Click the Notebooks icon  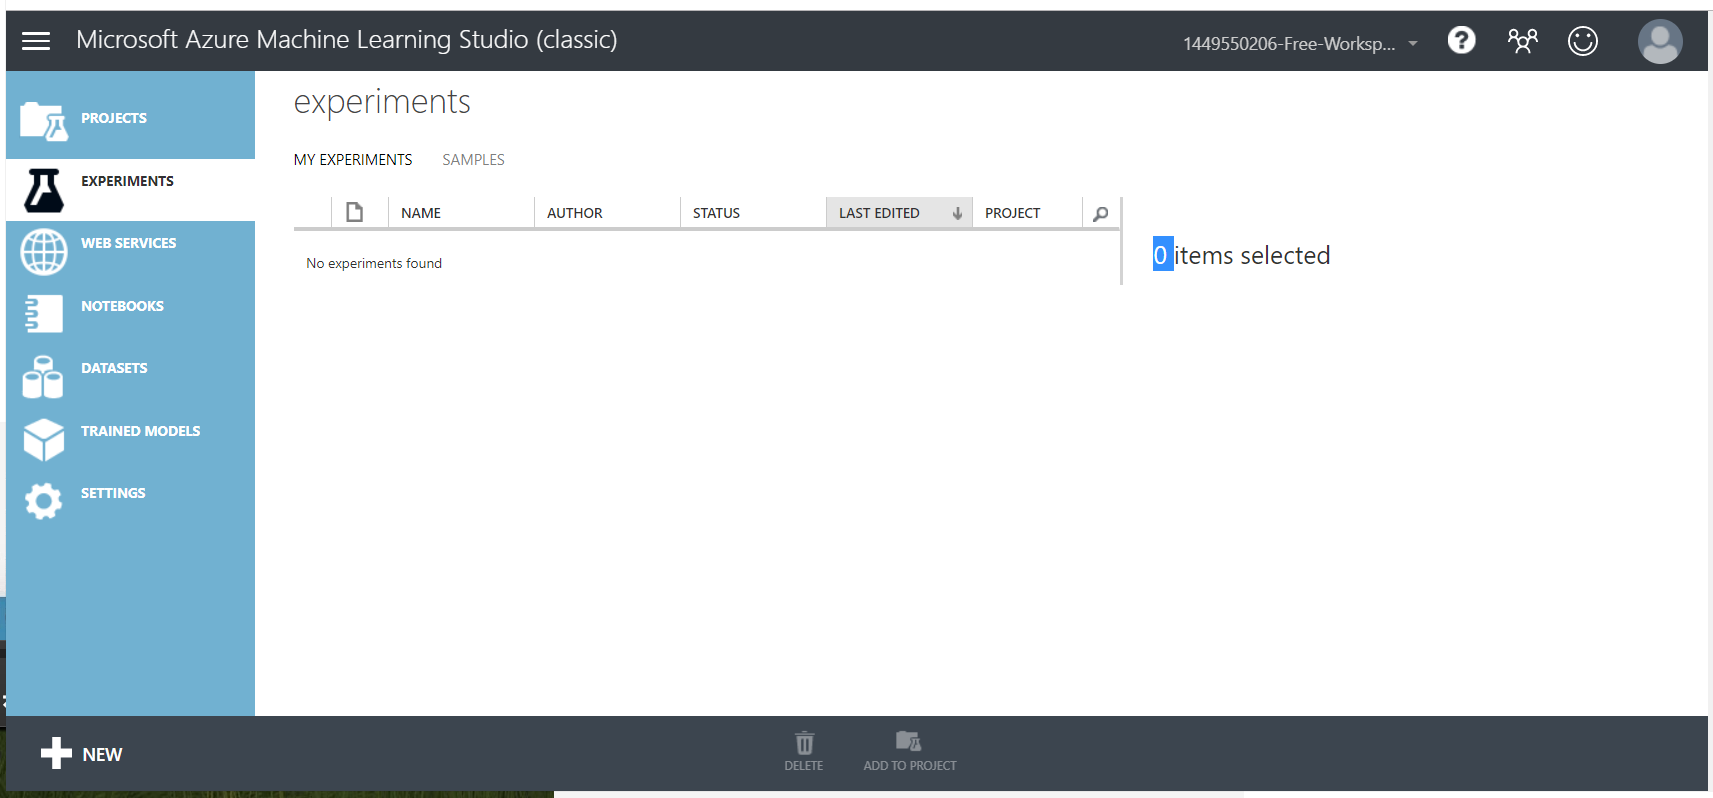pos(44,314)
